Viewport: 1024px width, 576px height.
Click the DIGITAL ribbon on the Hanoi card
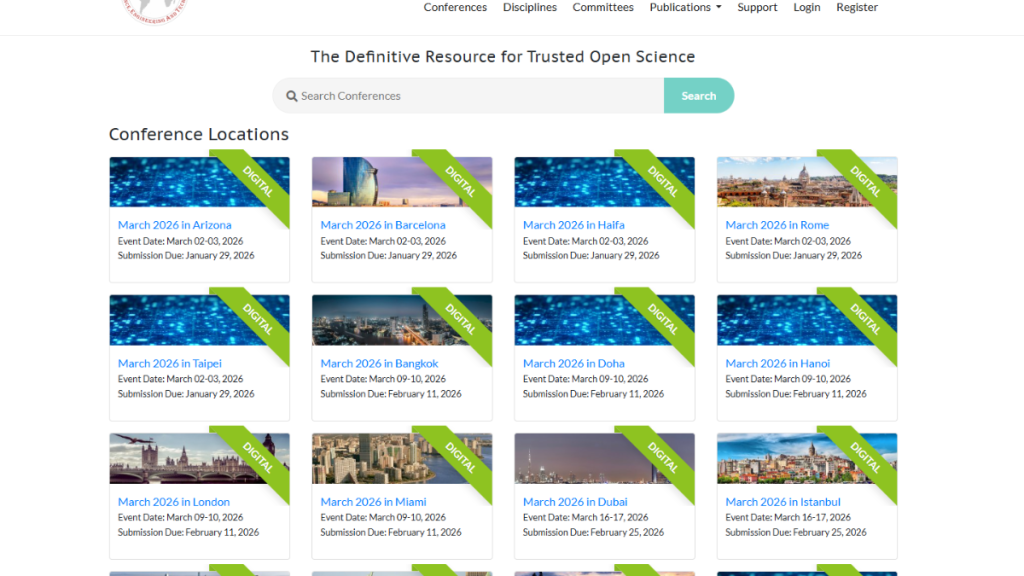pos(868,320)
